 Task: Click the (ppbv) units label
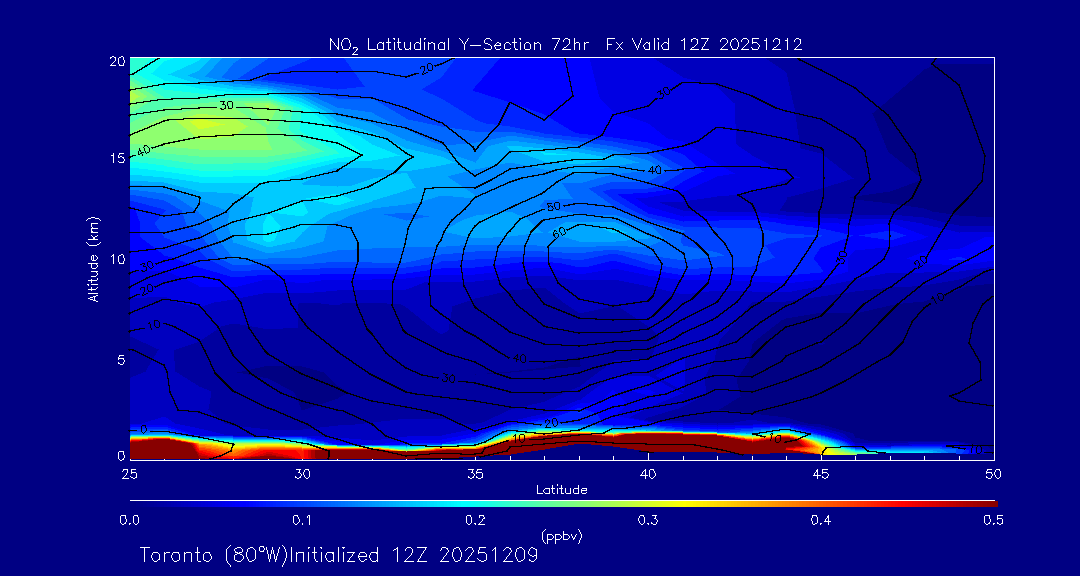click(x=561, y=536)
